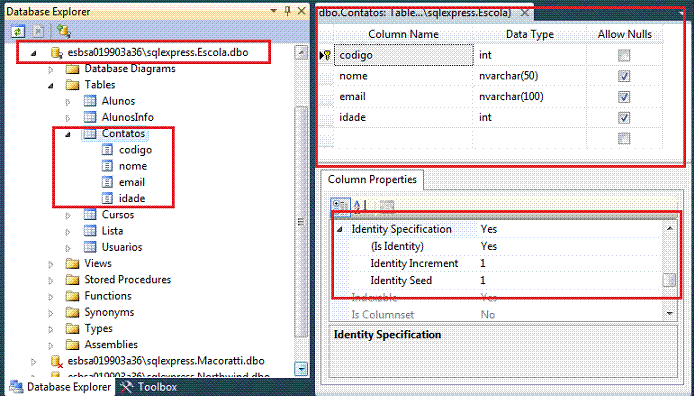Click the Types folder icon

(72, 329)
